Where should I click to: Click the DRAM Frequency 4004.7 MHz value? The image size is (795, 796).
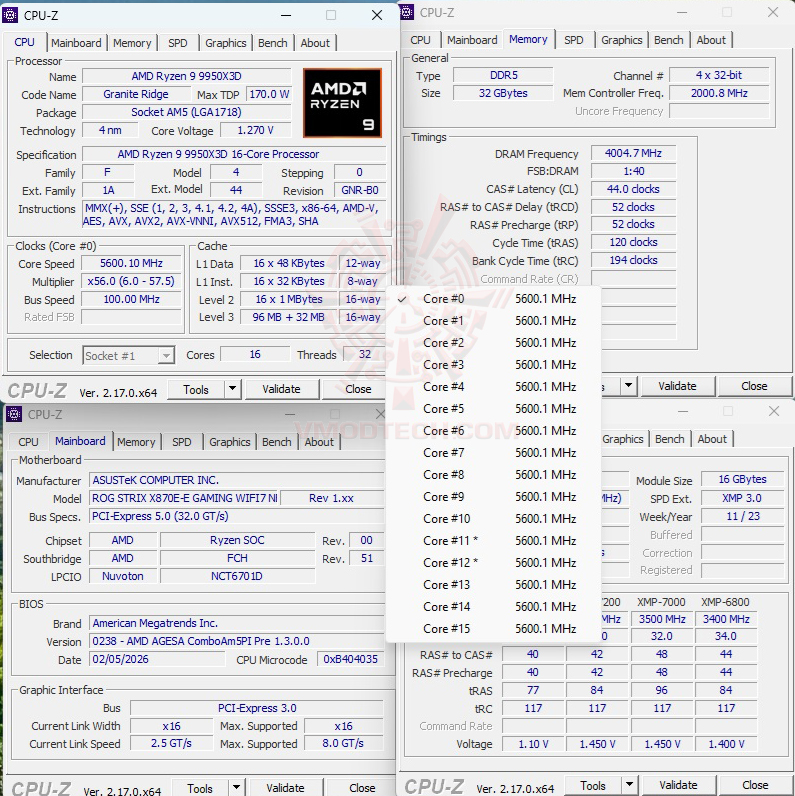pyautogui.click(x=633, y=153)
